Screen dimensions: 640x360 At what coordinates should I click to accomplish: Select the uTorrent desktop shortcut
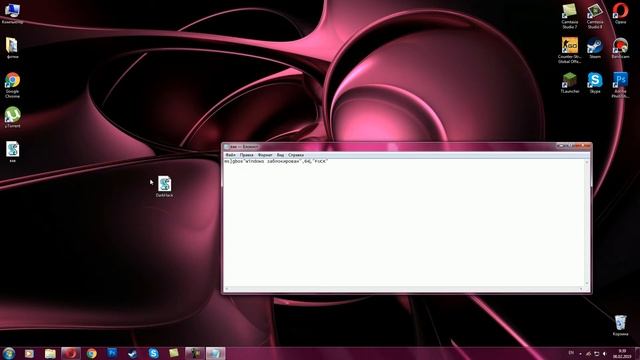[12, 117]
